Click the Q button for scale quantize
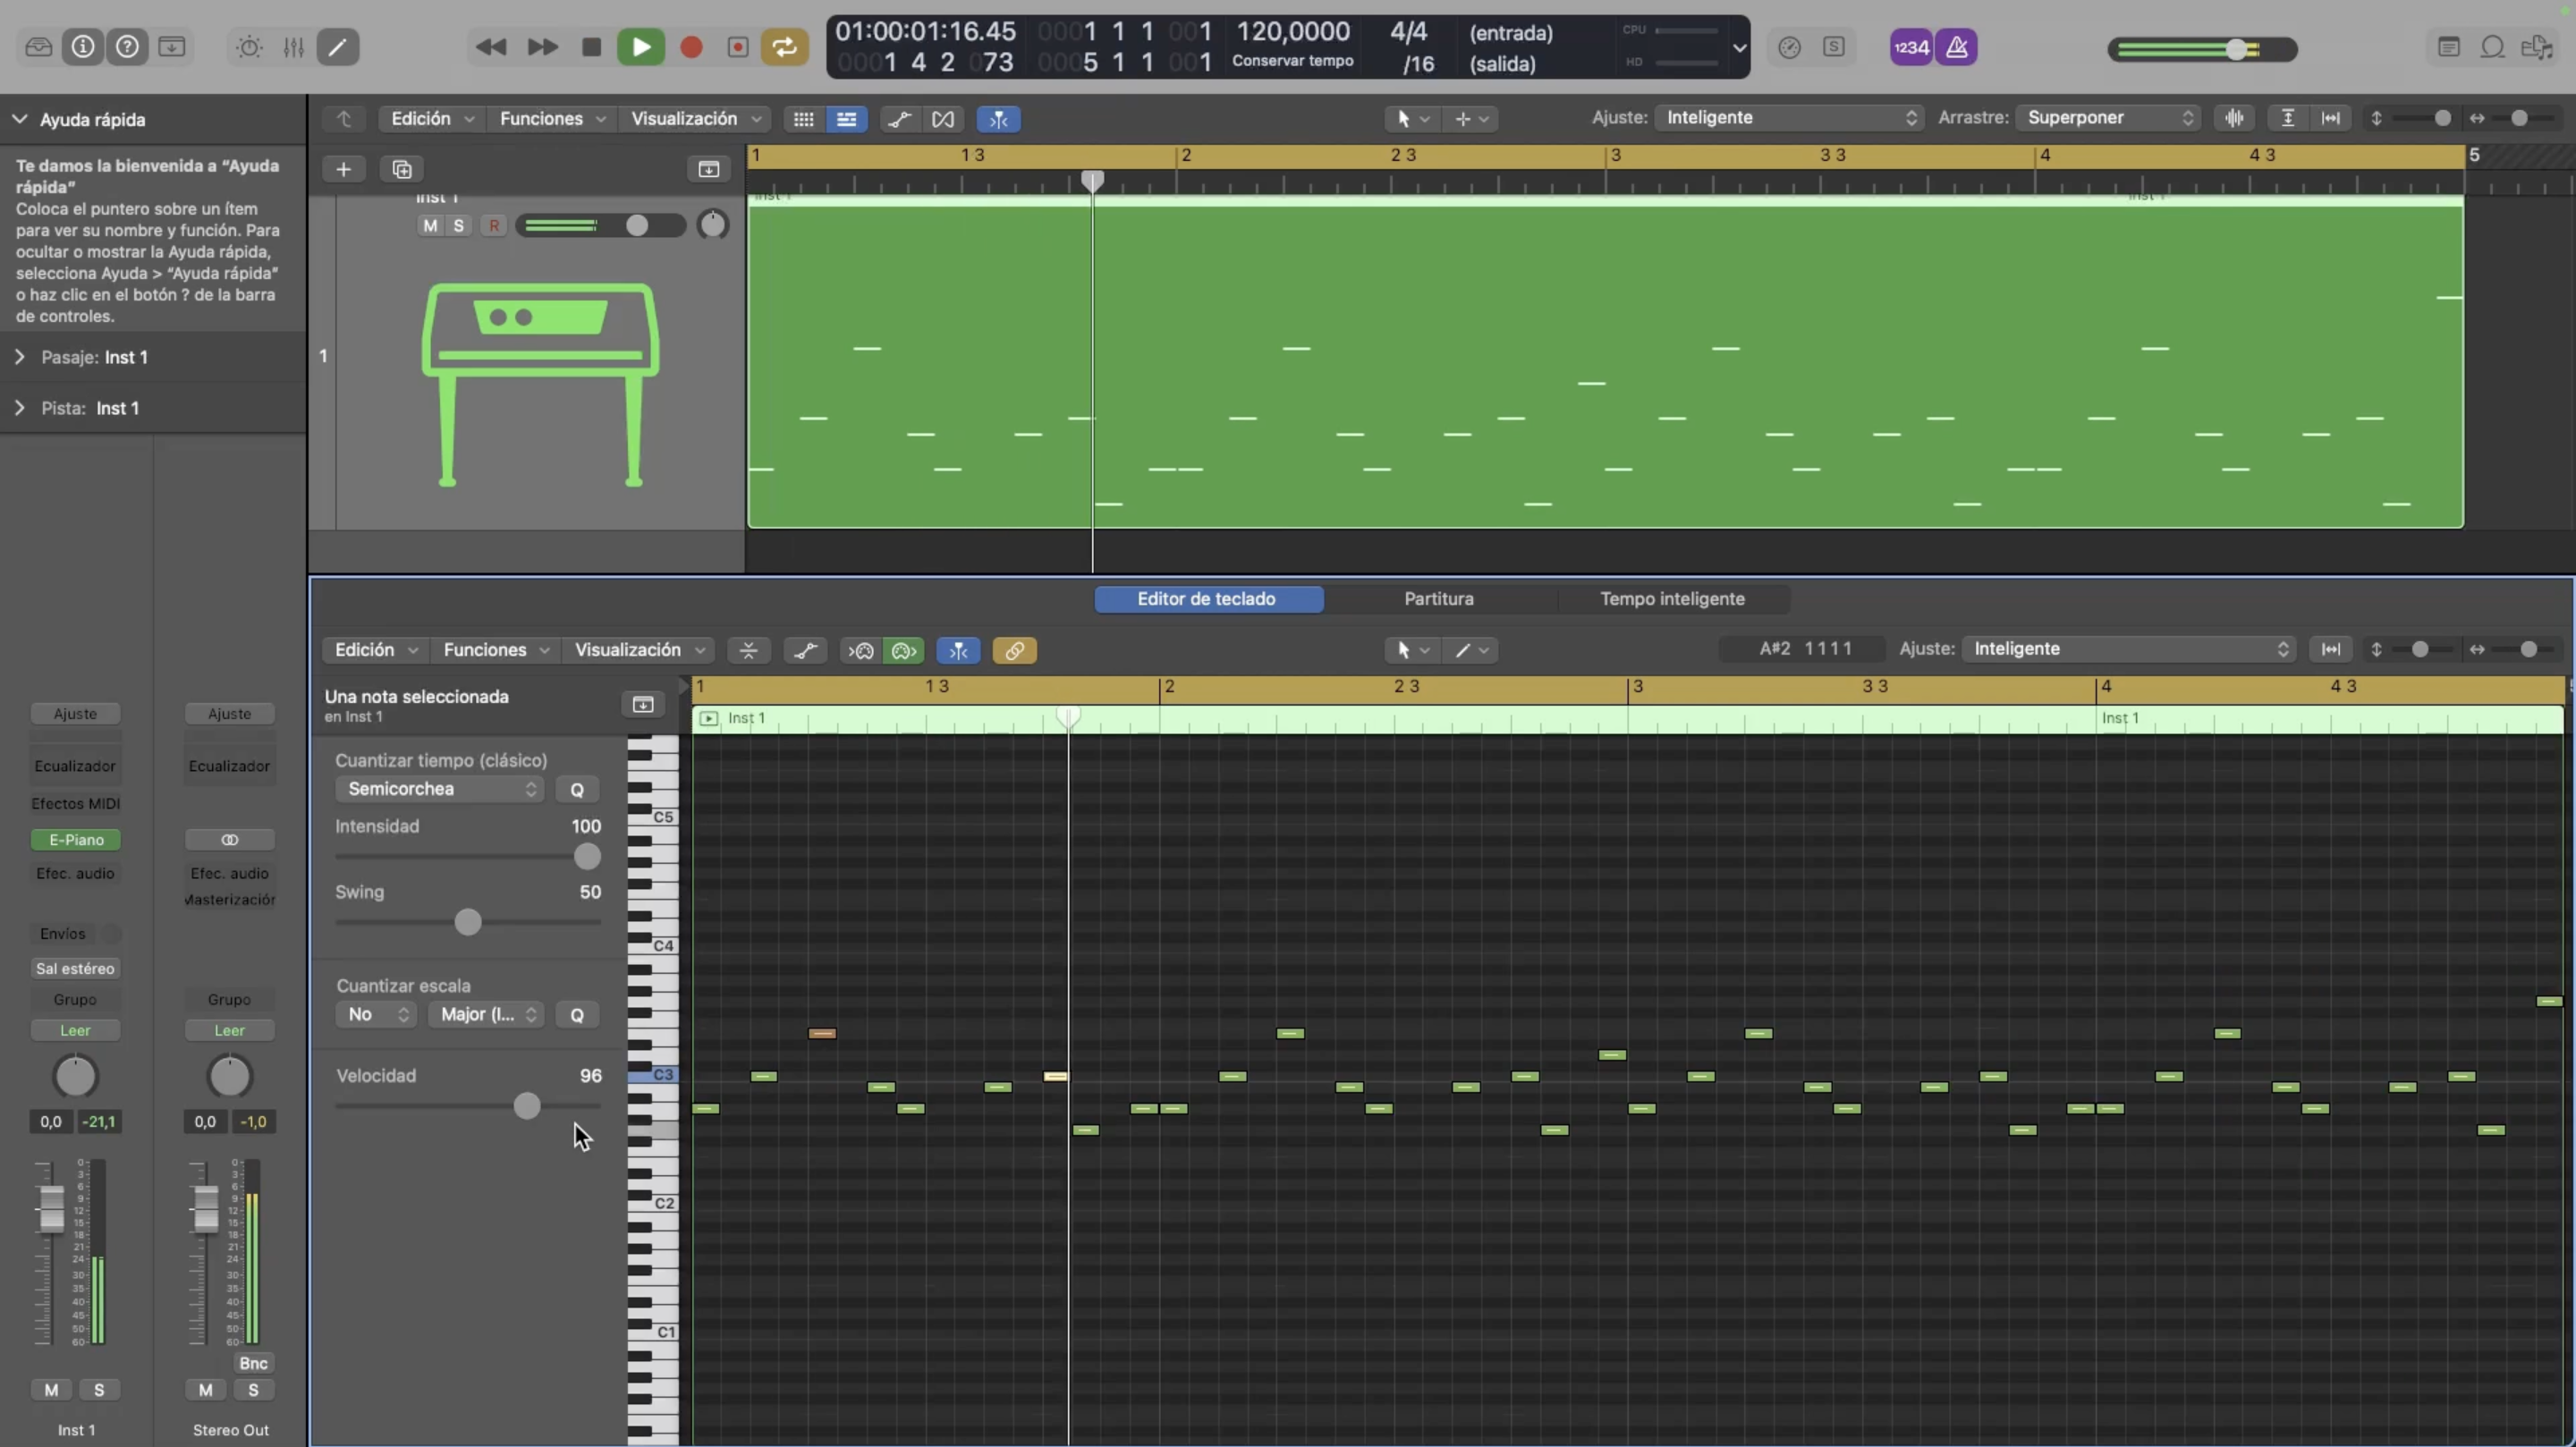 (577, 1015)
